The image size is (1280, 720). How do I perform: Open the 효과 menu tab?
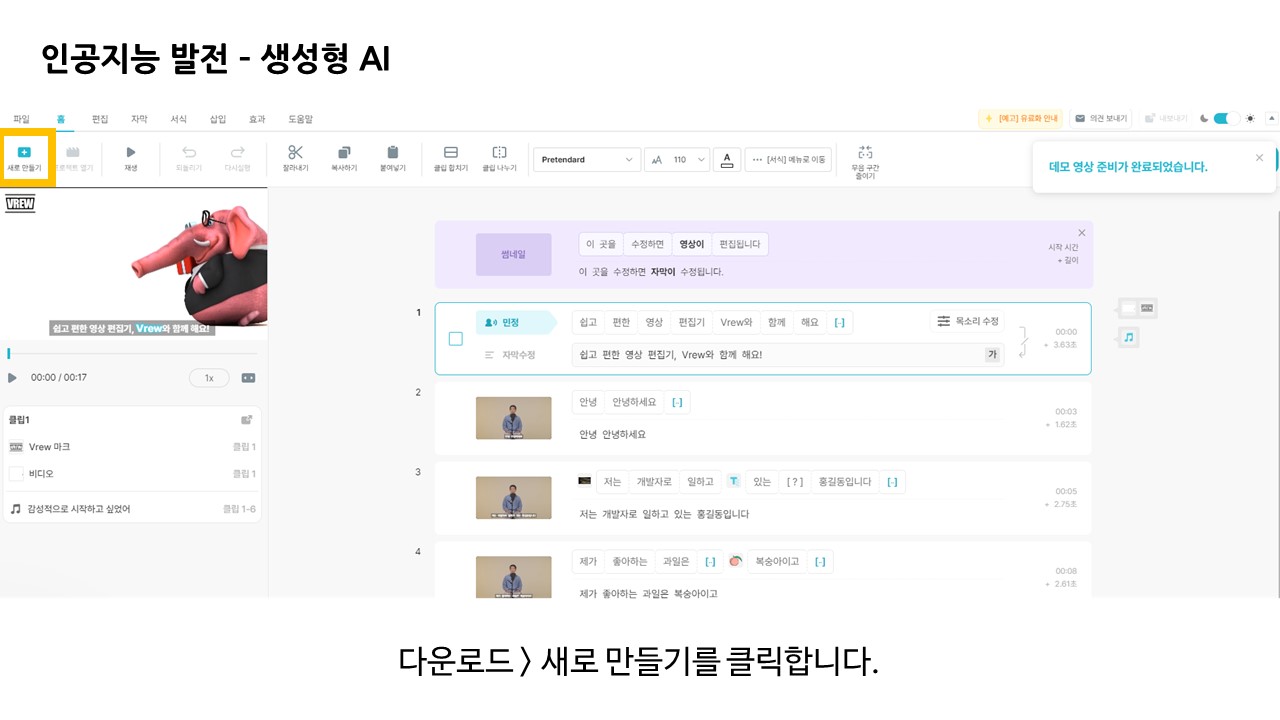point(257,119)
